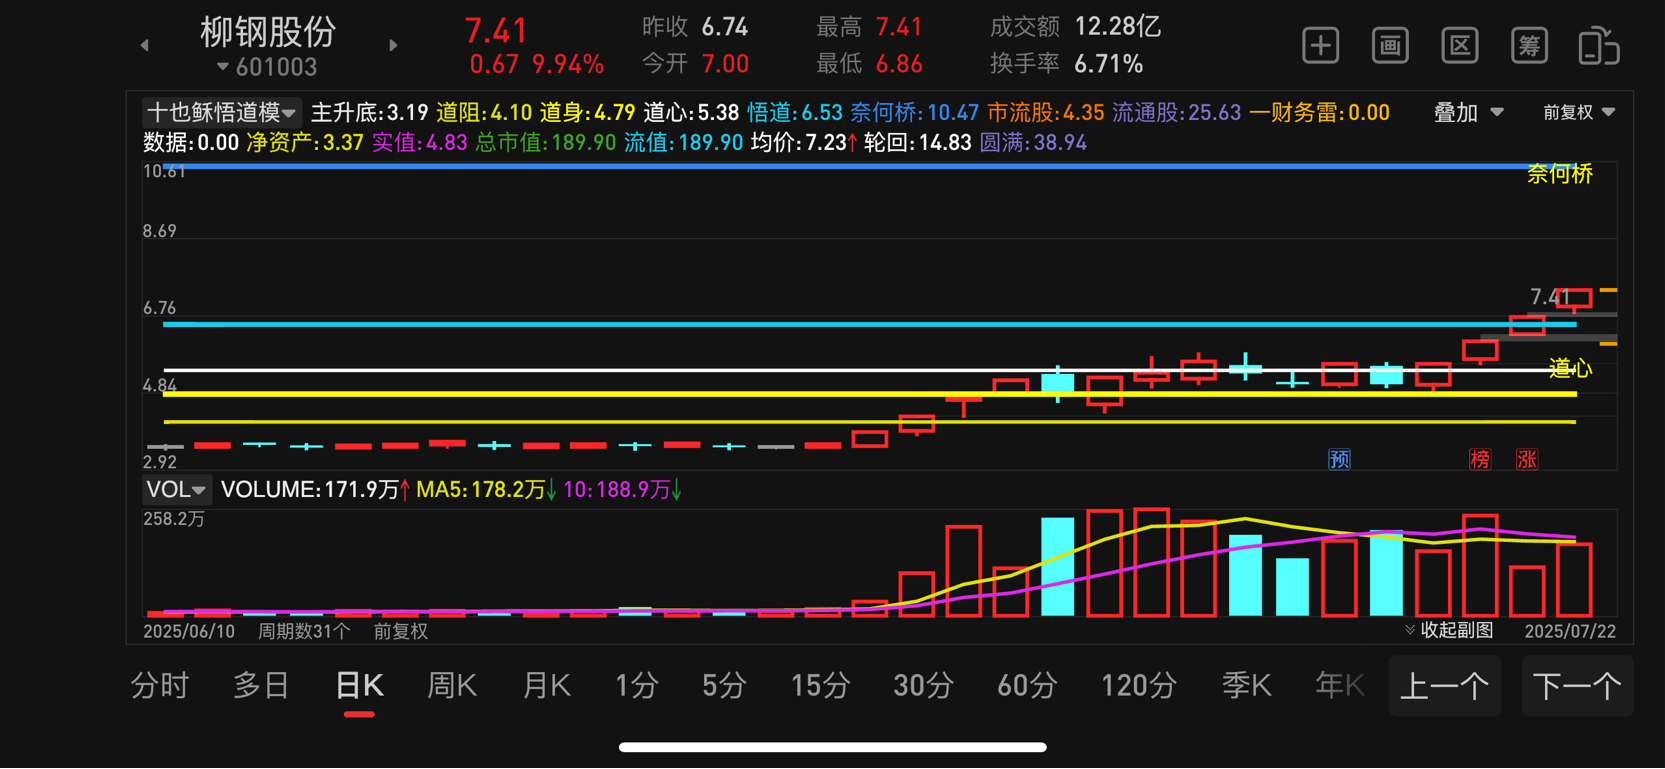Collapse the sub-chart with 收起副图
Viewport: 1665px width, 769px height.
(1449, 630)
